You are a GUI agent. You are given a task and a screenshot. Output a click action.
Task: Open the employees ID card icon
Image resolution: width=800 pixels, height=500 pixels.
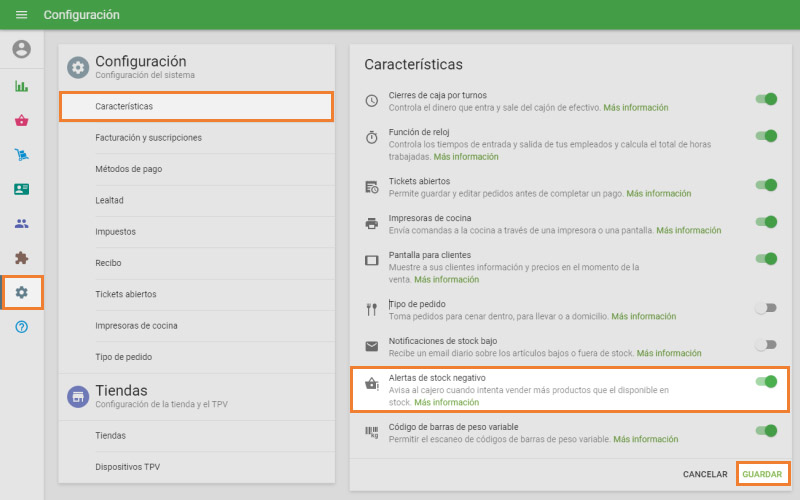21,189
